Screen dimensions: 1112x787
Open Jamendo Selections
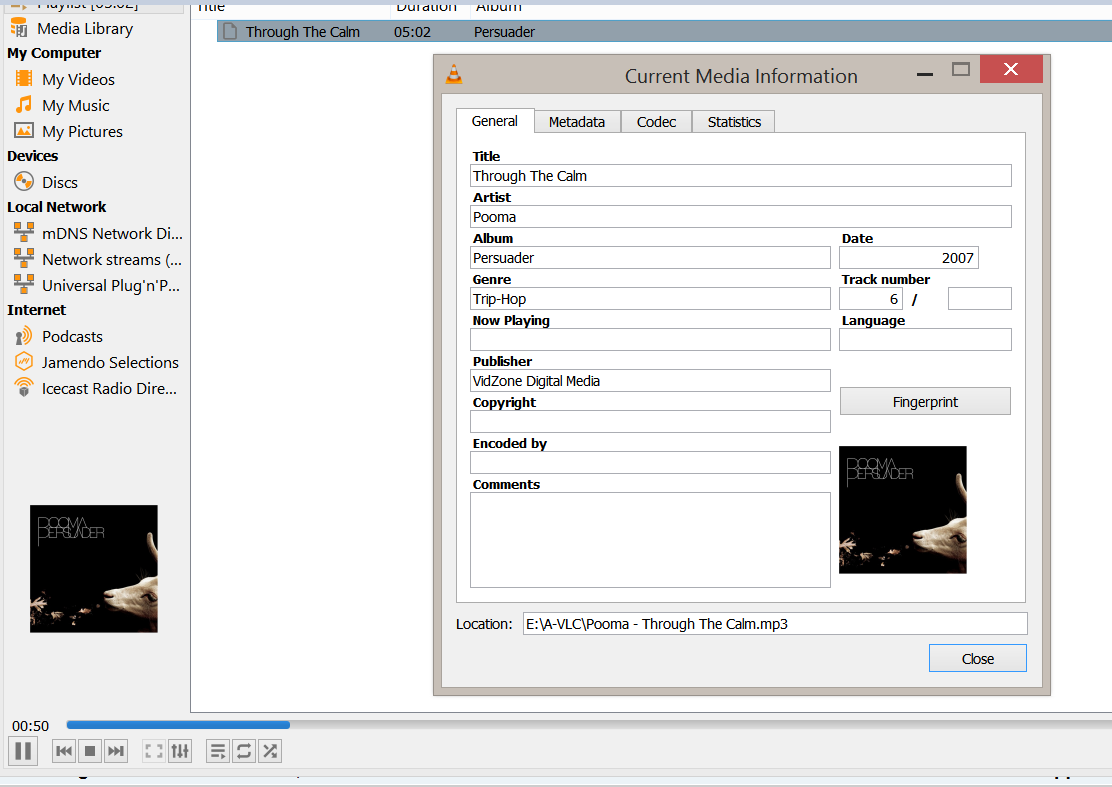96,362
